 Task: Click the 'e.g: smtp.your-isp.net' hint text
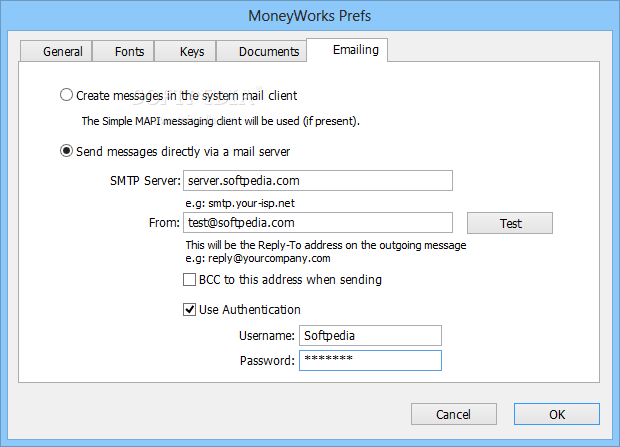tap(240, 203)
